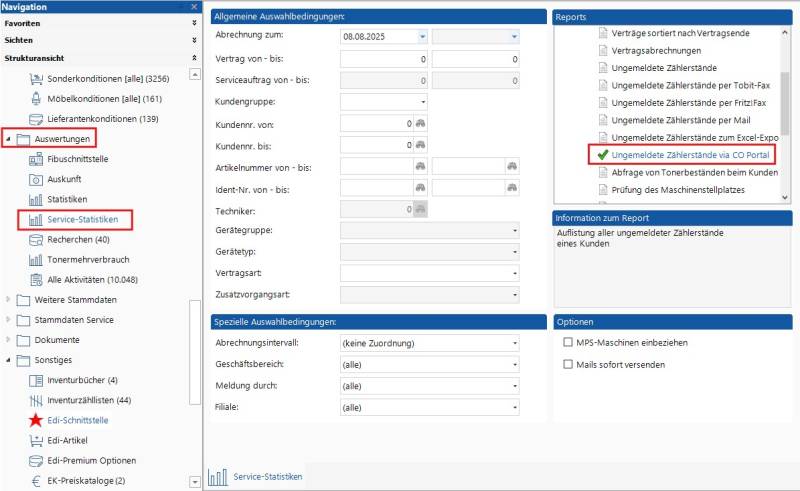The image size is (800, 491).
Task: Click the EK-Preiskataloge euro icon
Action: click(x=36, y=481)
